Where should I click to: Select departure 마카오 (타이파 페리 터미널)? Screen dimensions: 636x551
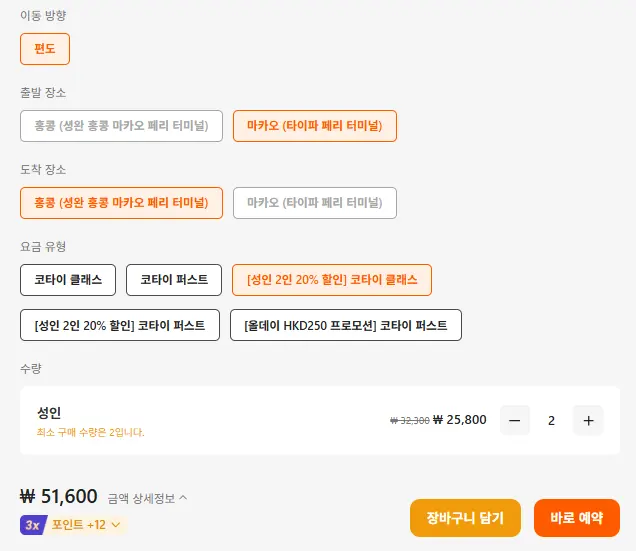315,126
